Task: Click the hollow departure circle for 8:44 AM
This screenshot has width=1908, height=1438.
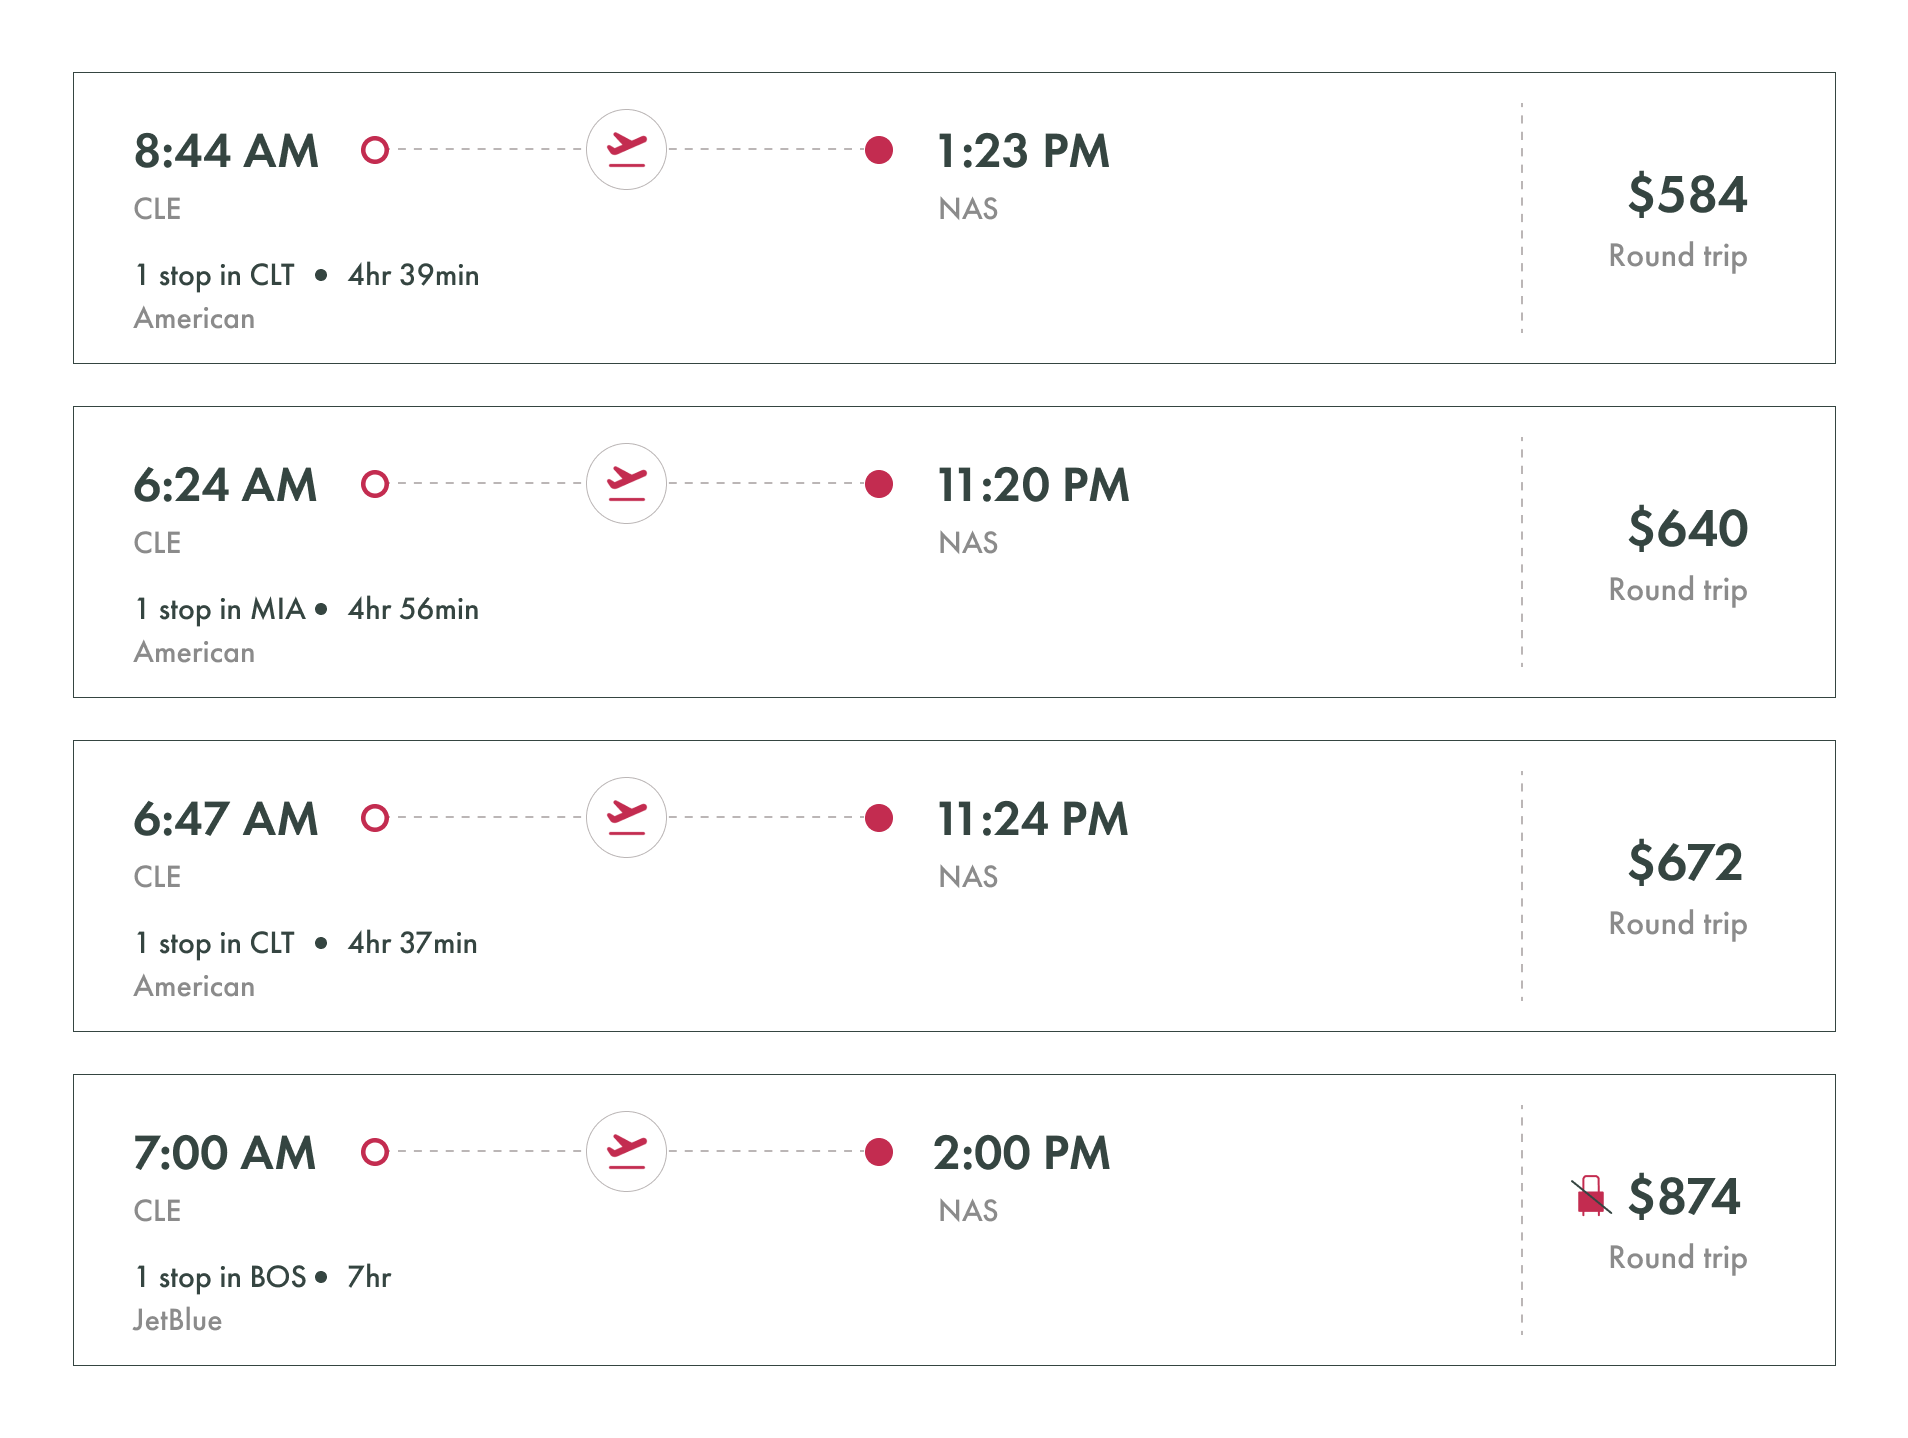Action: tap(375, 150)
